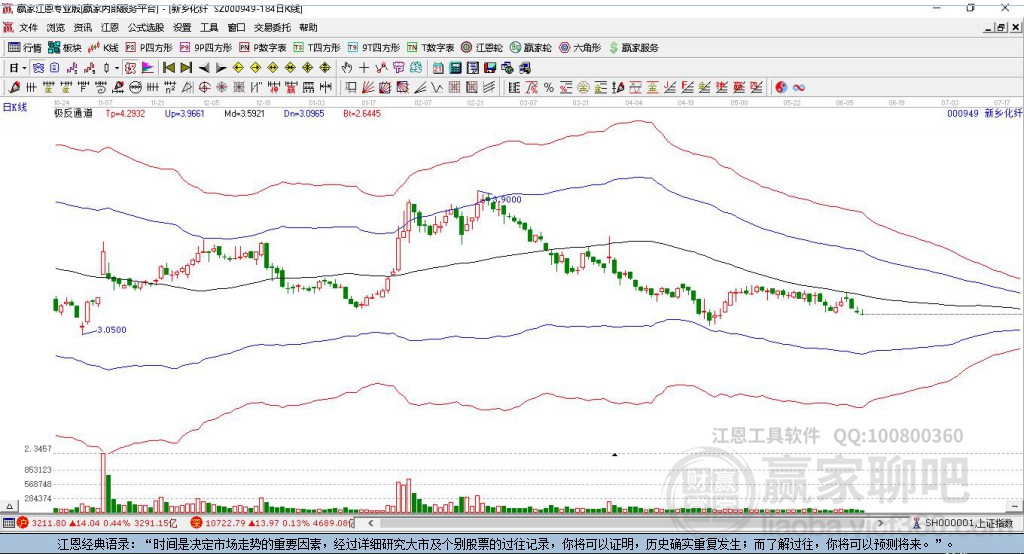This screenshot has width=1024, height=554.
Task: Open the 资讯 menu
Action: pos(82,27)
